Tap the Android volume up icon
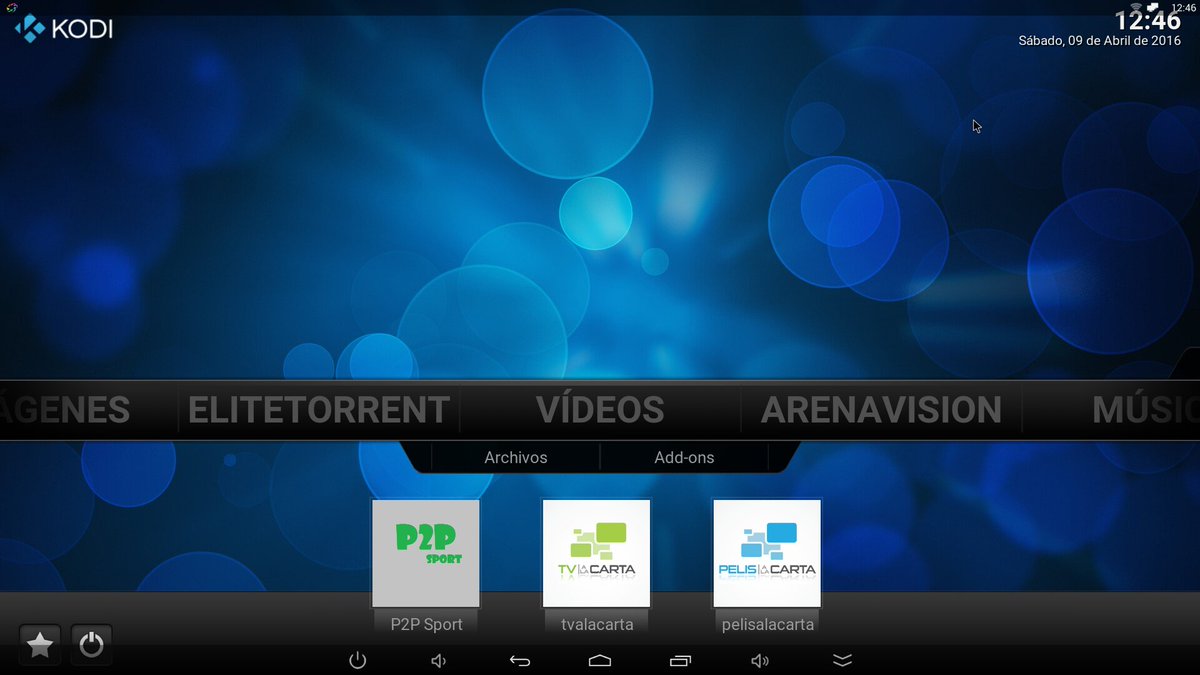Viewport: 1200px width, 675px height. (x=761, y=660)
